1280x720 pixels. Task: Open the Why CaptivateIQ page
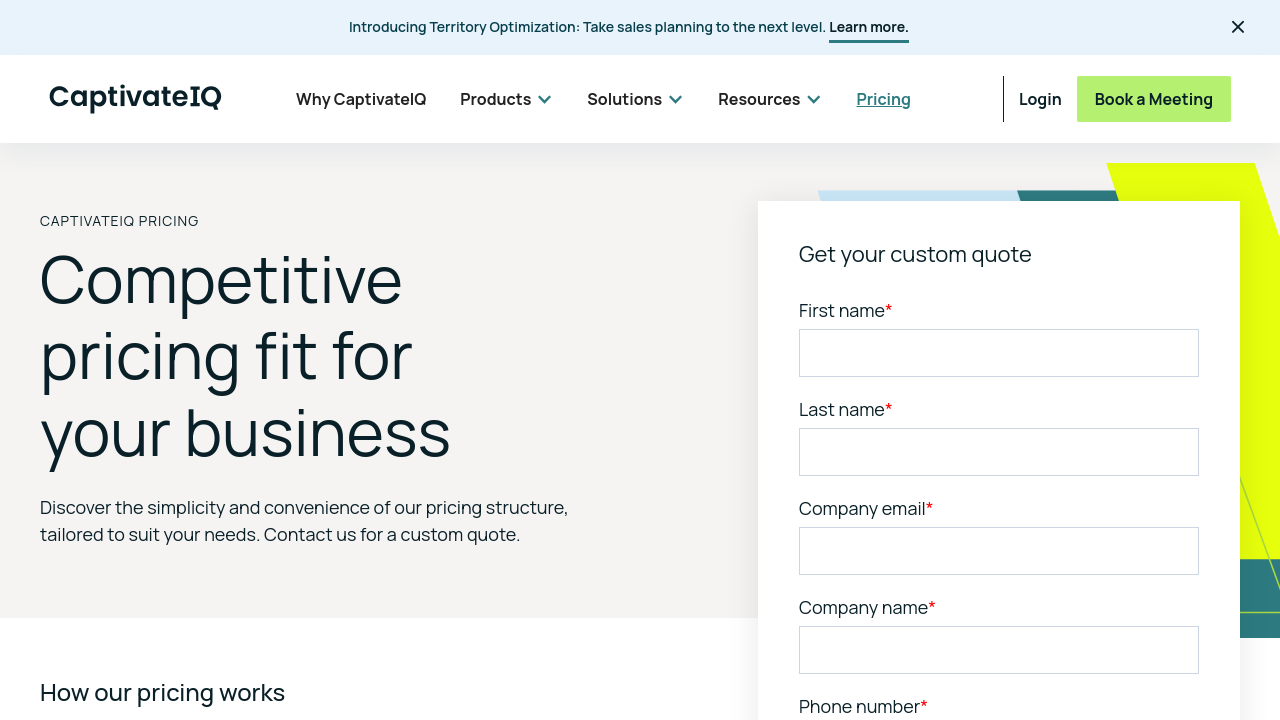(361, 99)
